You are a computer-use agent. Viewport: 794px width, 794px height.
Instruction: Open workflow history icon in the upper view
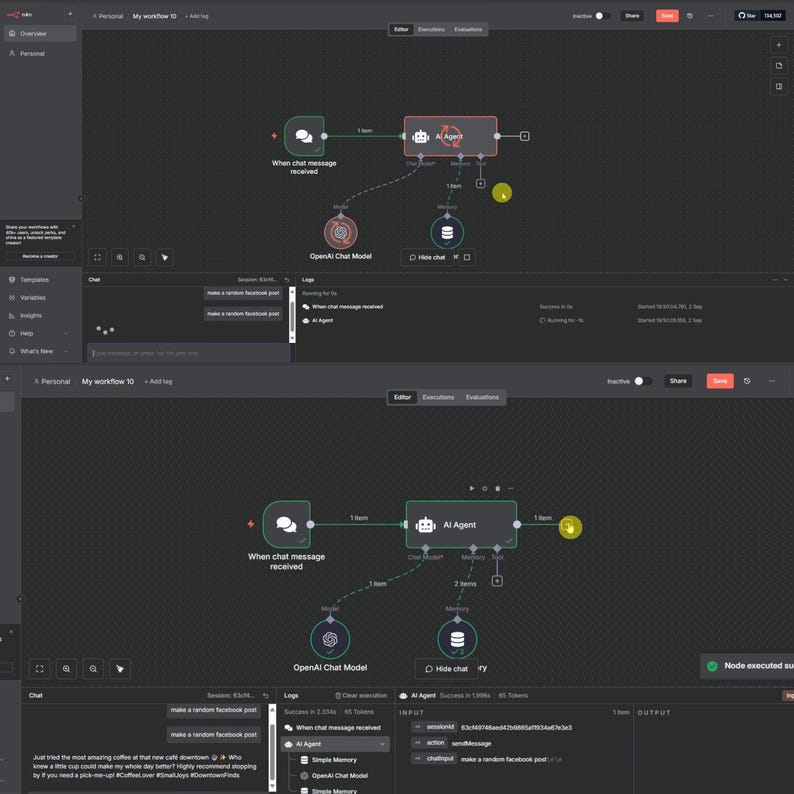pos(690,16)
